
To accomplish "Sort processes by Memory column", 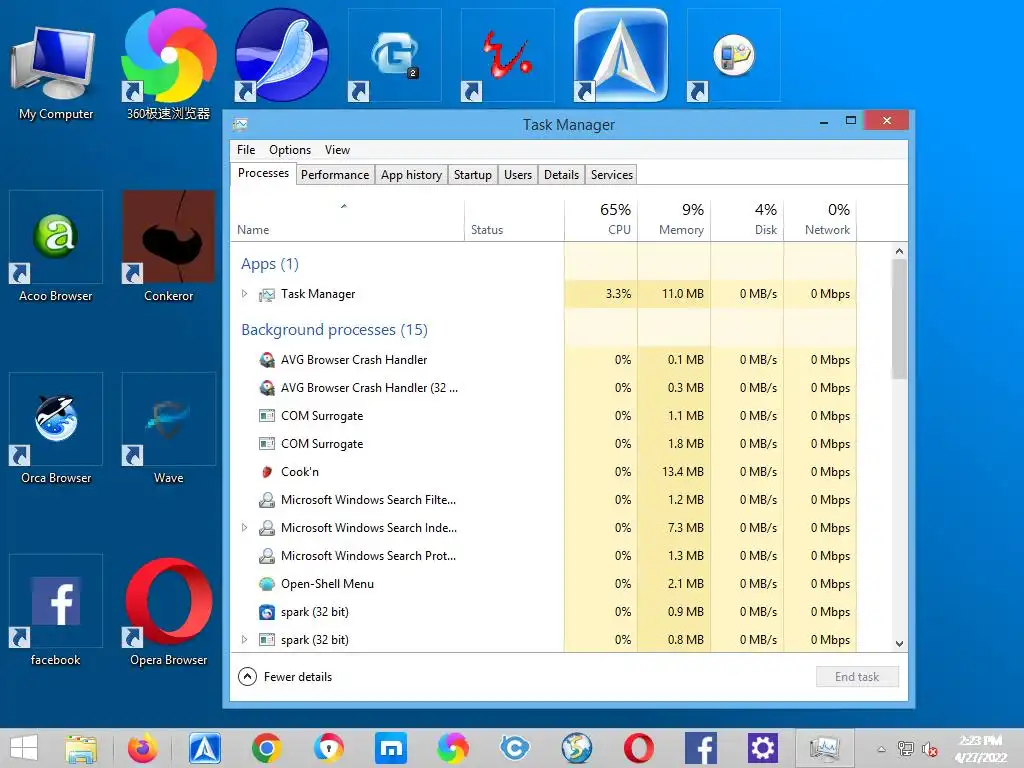I will click(674, 220).
